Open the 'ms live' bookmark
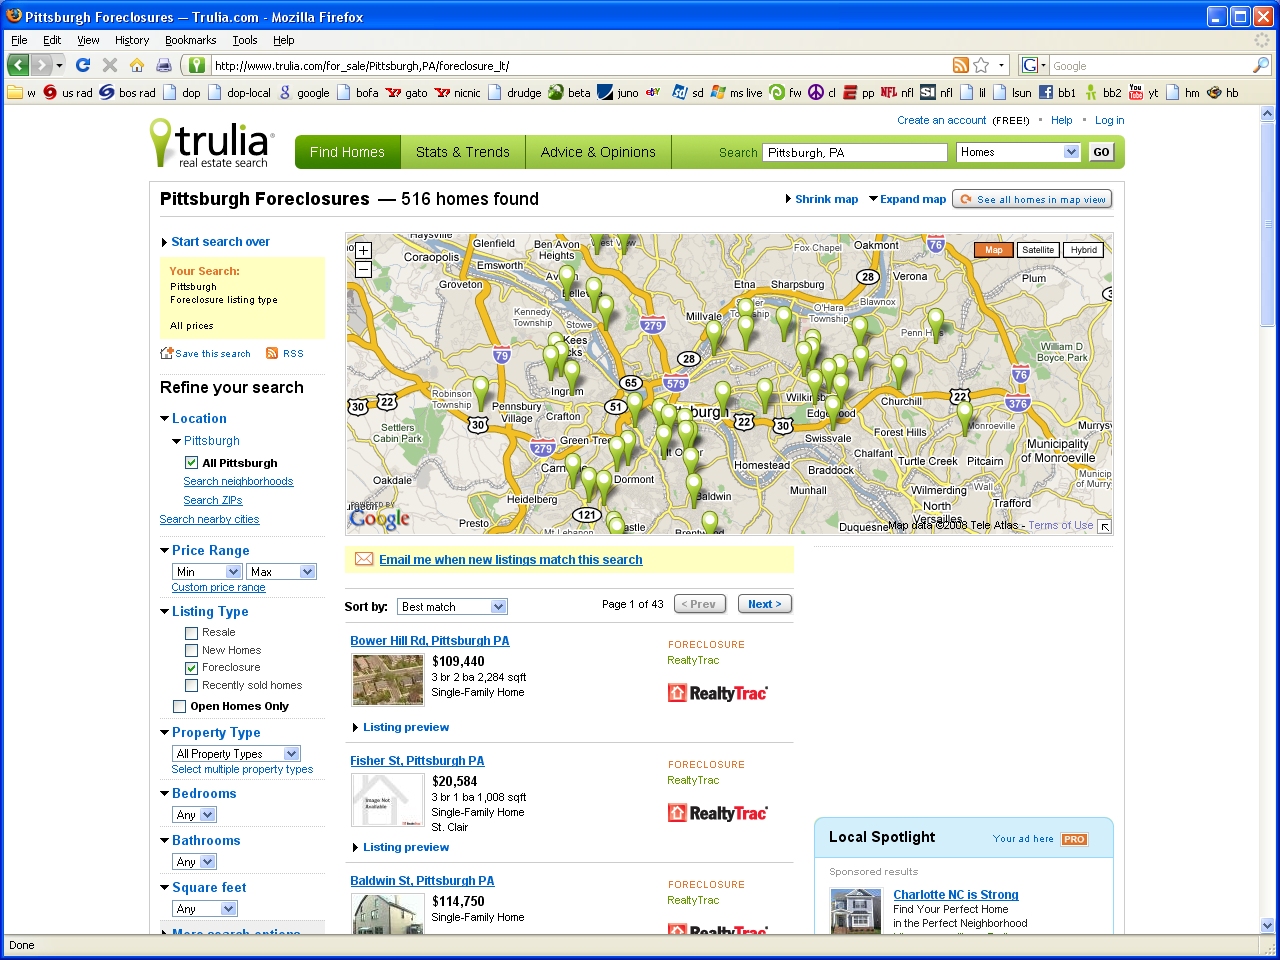 [x=736, y=92]
